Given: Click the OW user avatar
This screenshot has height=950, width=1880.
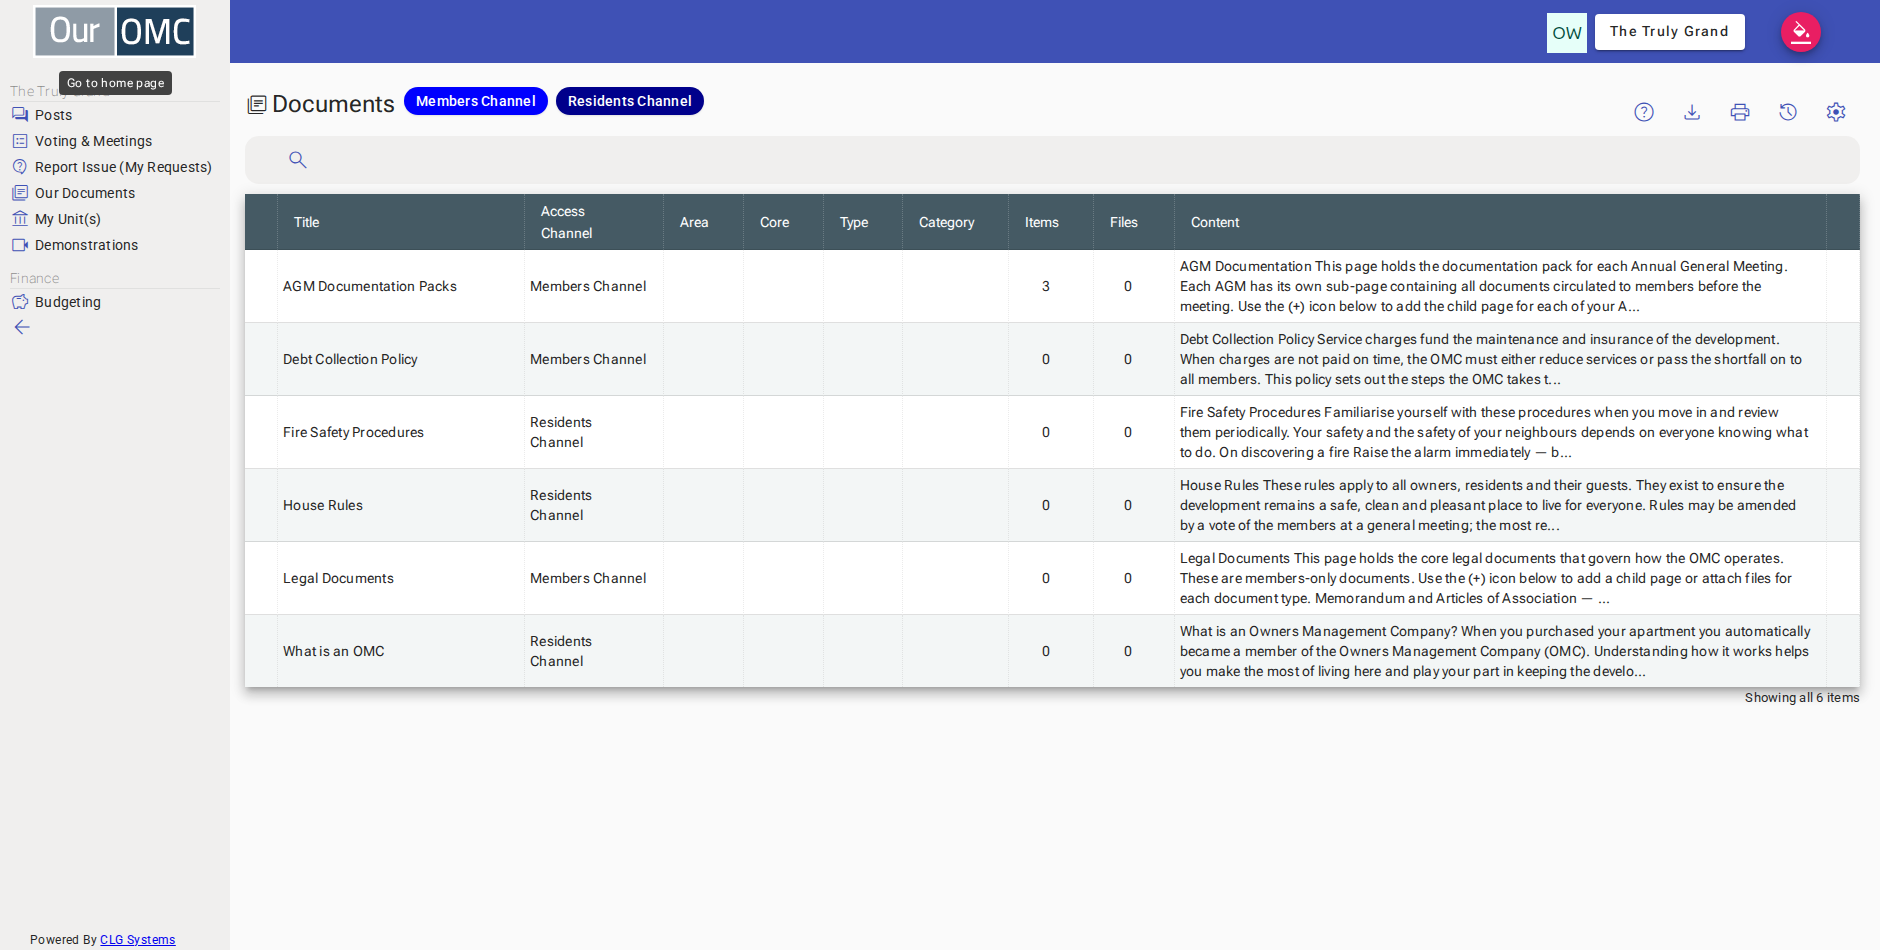Looking at the screenshot, I should point(1567,33).
